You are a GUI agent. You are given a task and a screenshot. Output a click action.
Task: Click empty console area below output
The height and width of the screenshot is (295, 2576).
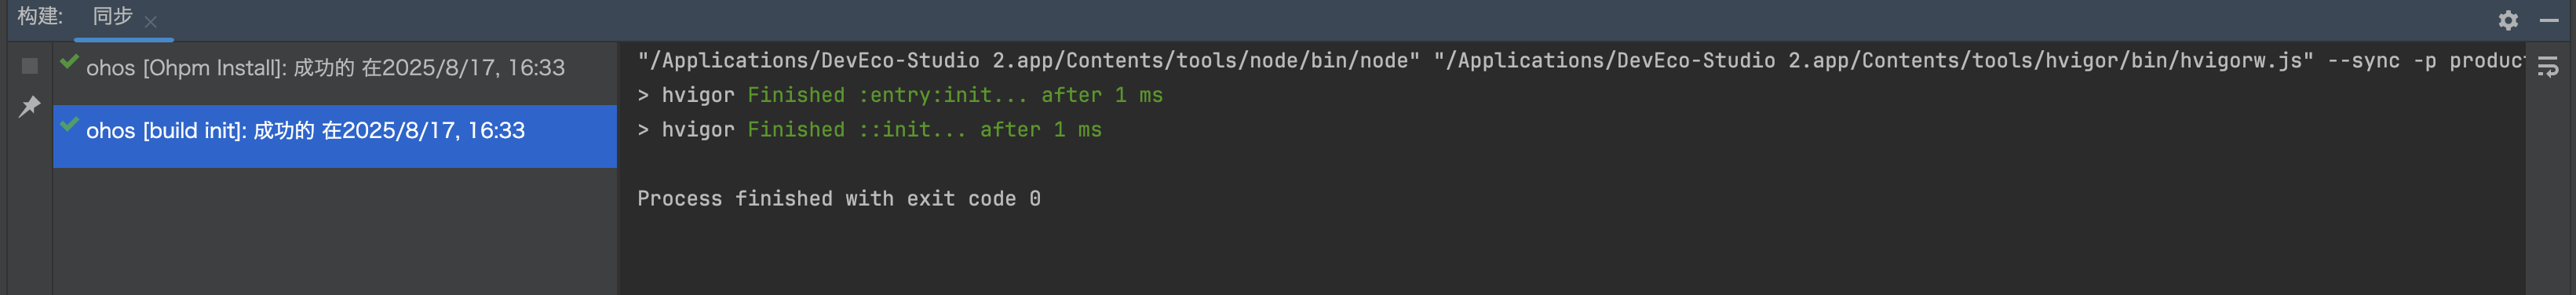(1570, 255)
